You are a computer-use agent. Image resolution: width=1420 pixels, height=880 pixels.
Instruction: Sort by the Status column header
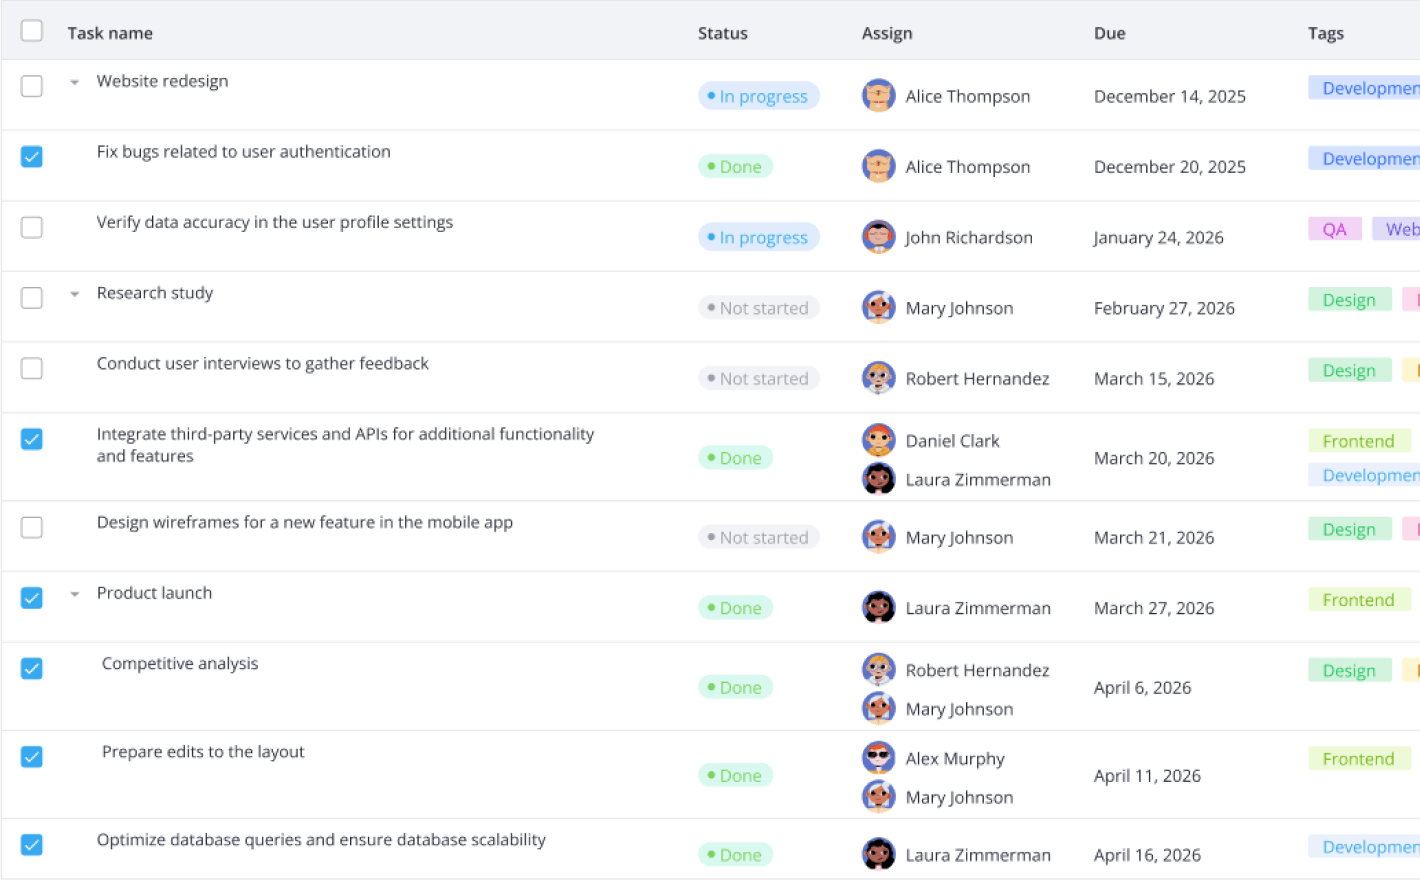pyautogui.click(x=722, y=33)
